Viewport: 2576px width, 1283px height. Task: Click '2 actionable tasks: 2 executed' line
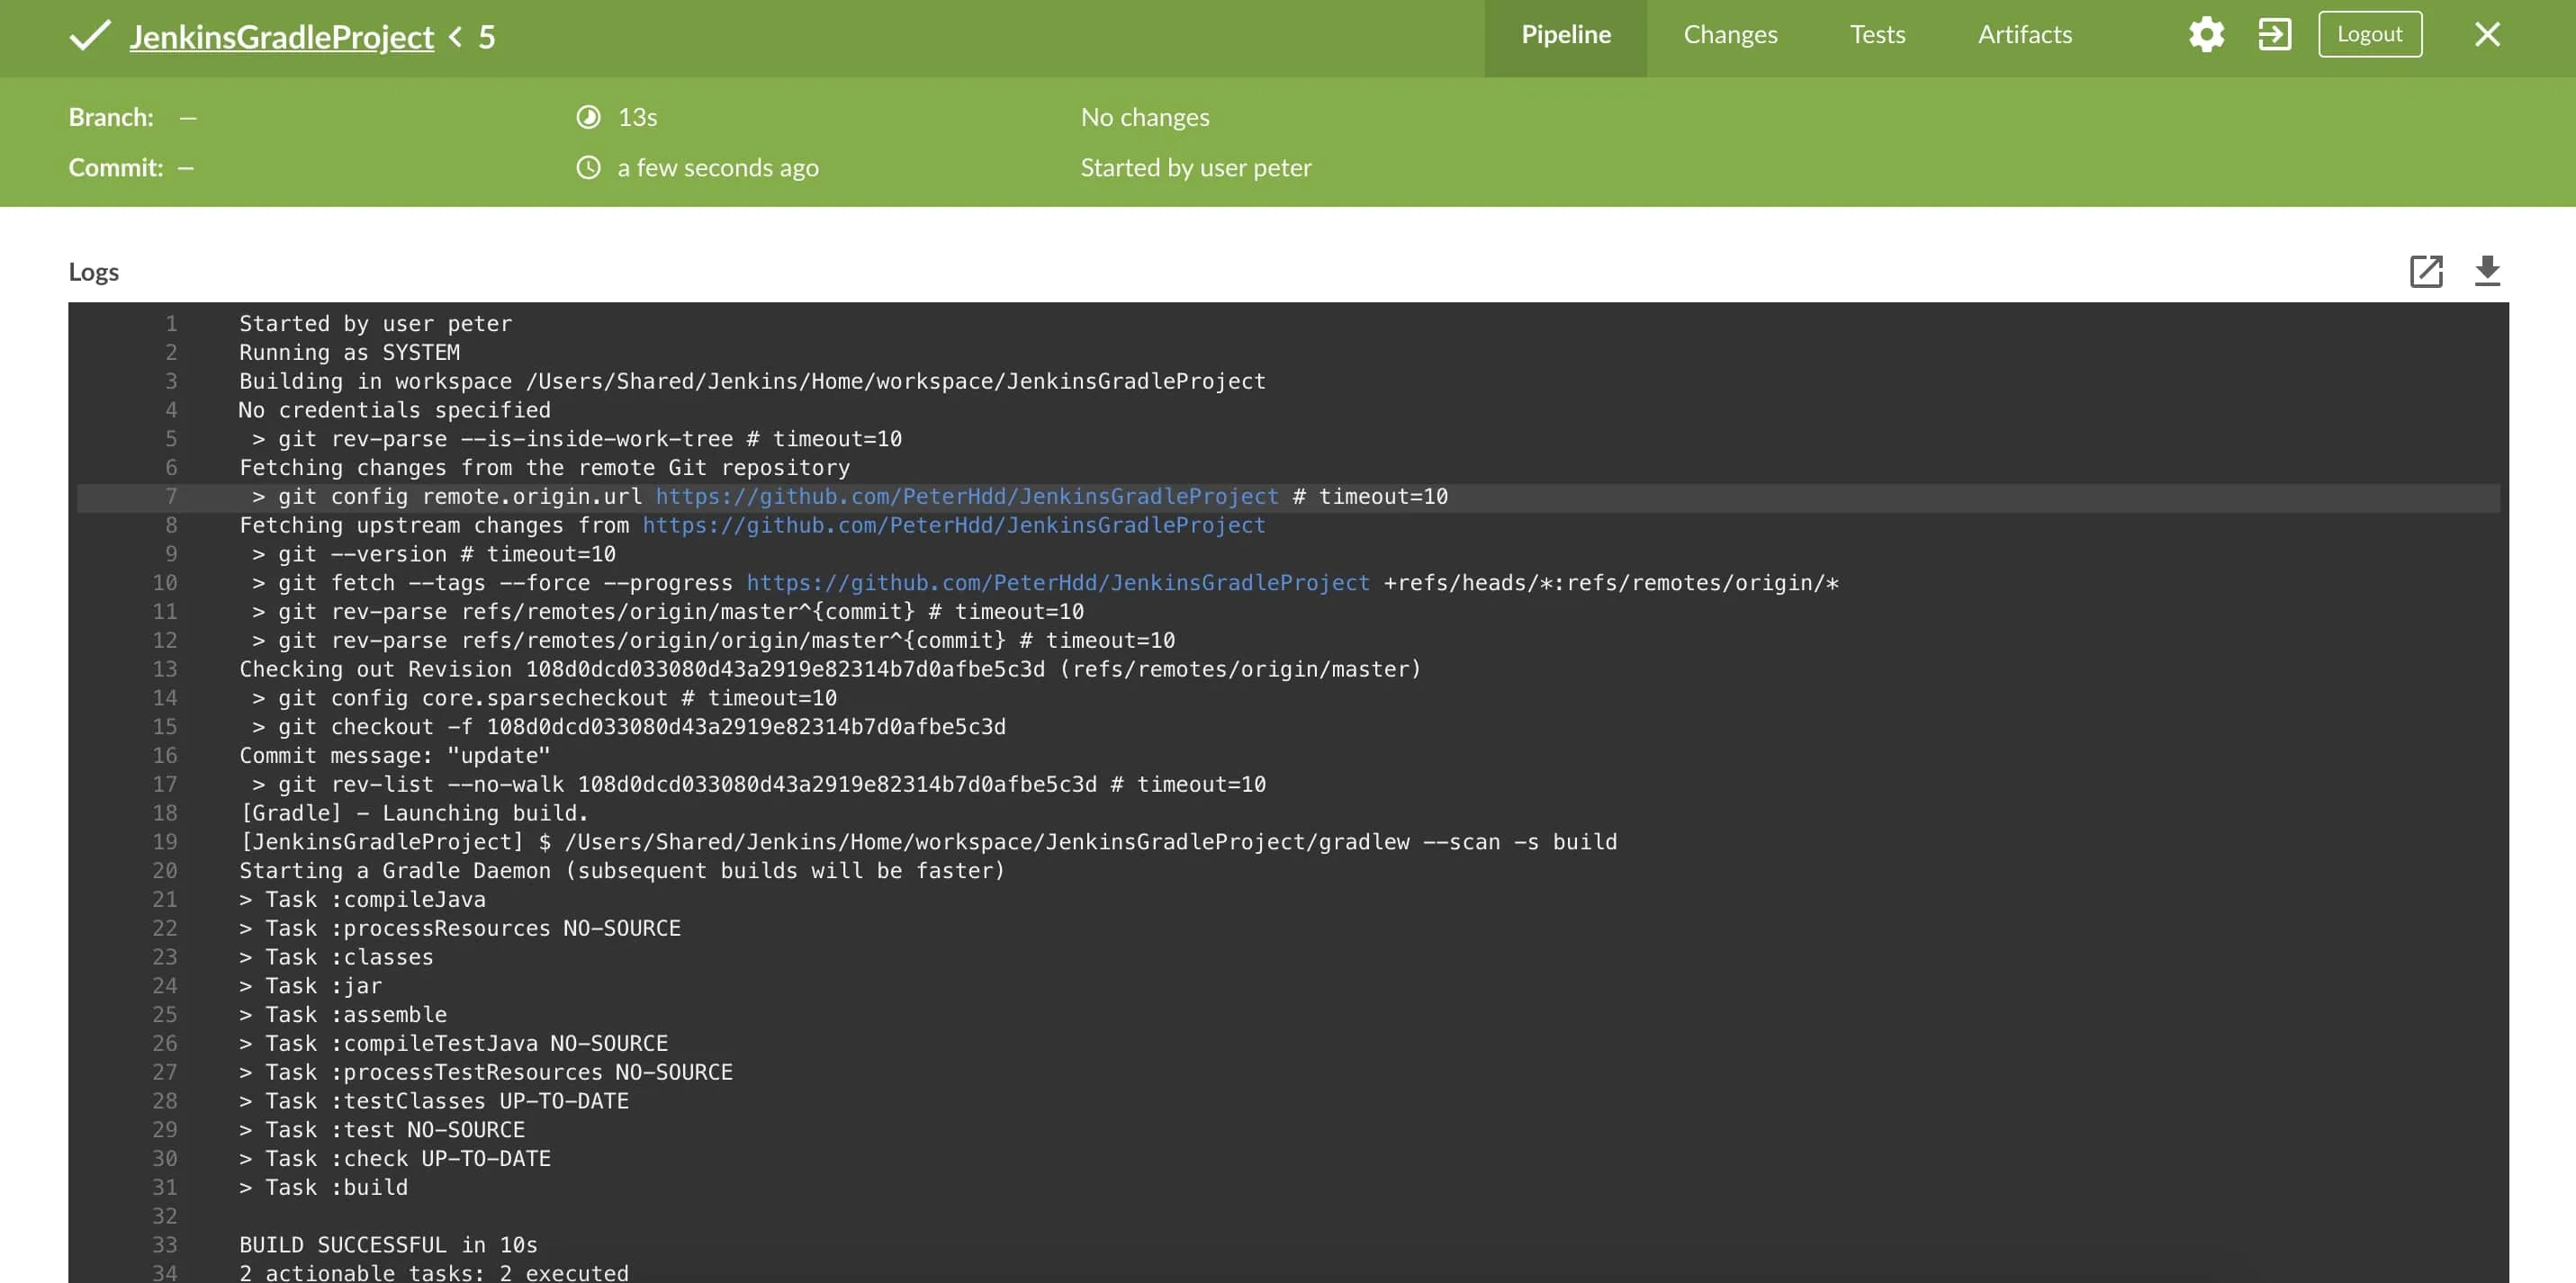point(434,1273)
